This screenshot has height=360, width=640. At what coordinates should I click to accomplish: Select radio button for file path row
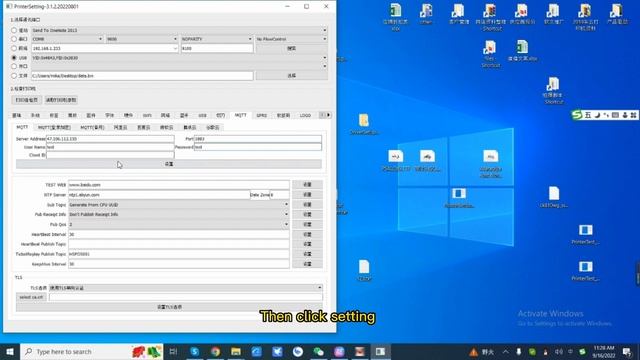pos(14,76)
